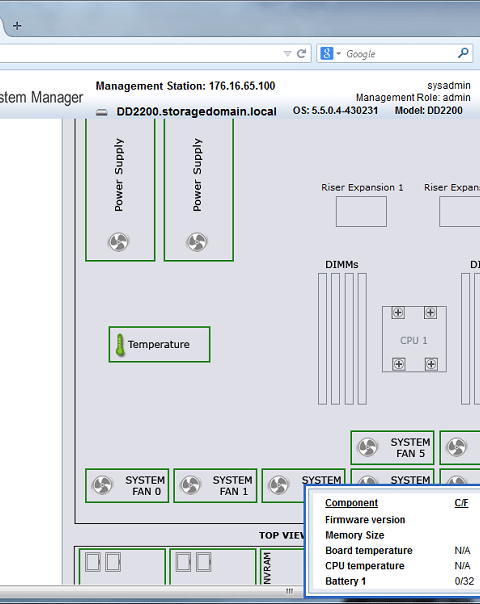Select the DD2200.storagedomain.local system icon
This screenshot has height=604, width=480.
102,112
